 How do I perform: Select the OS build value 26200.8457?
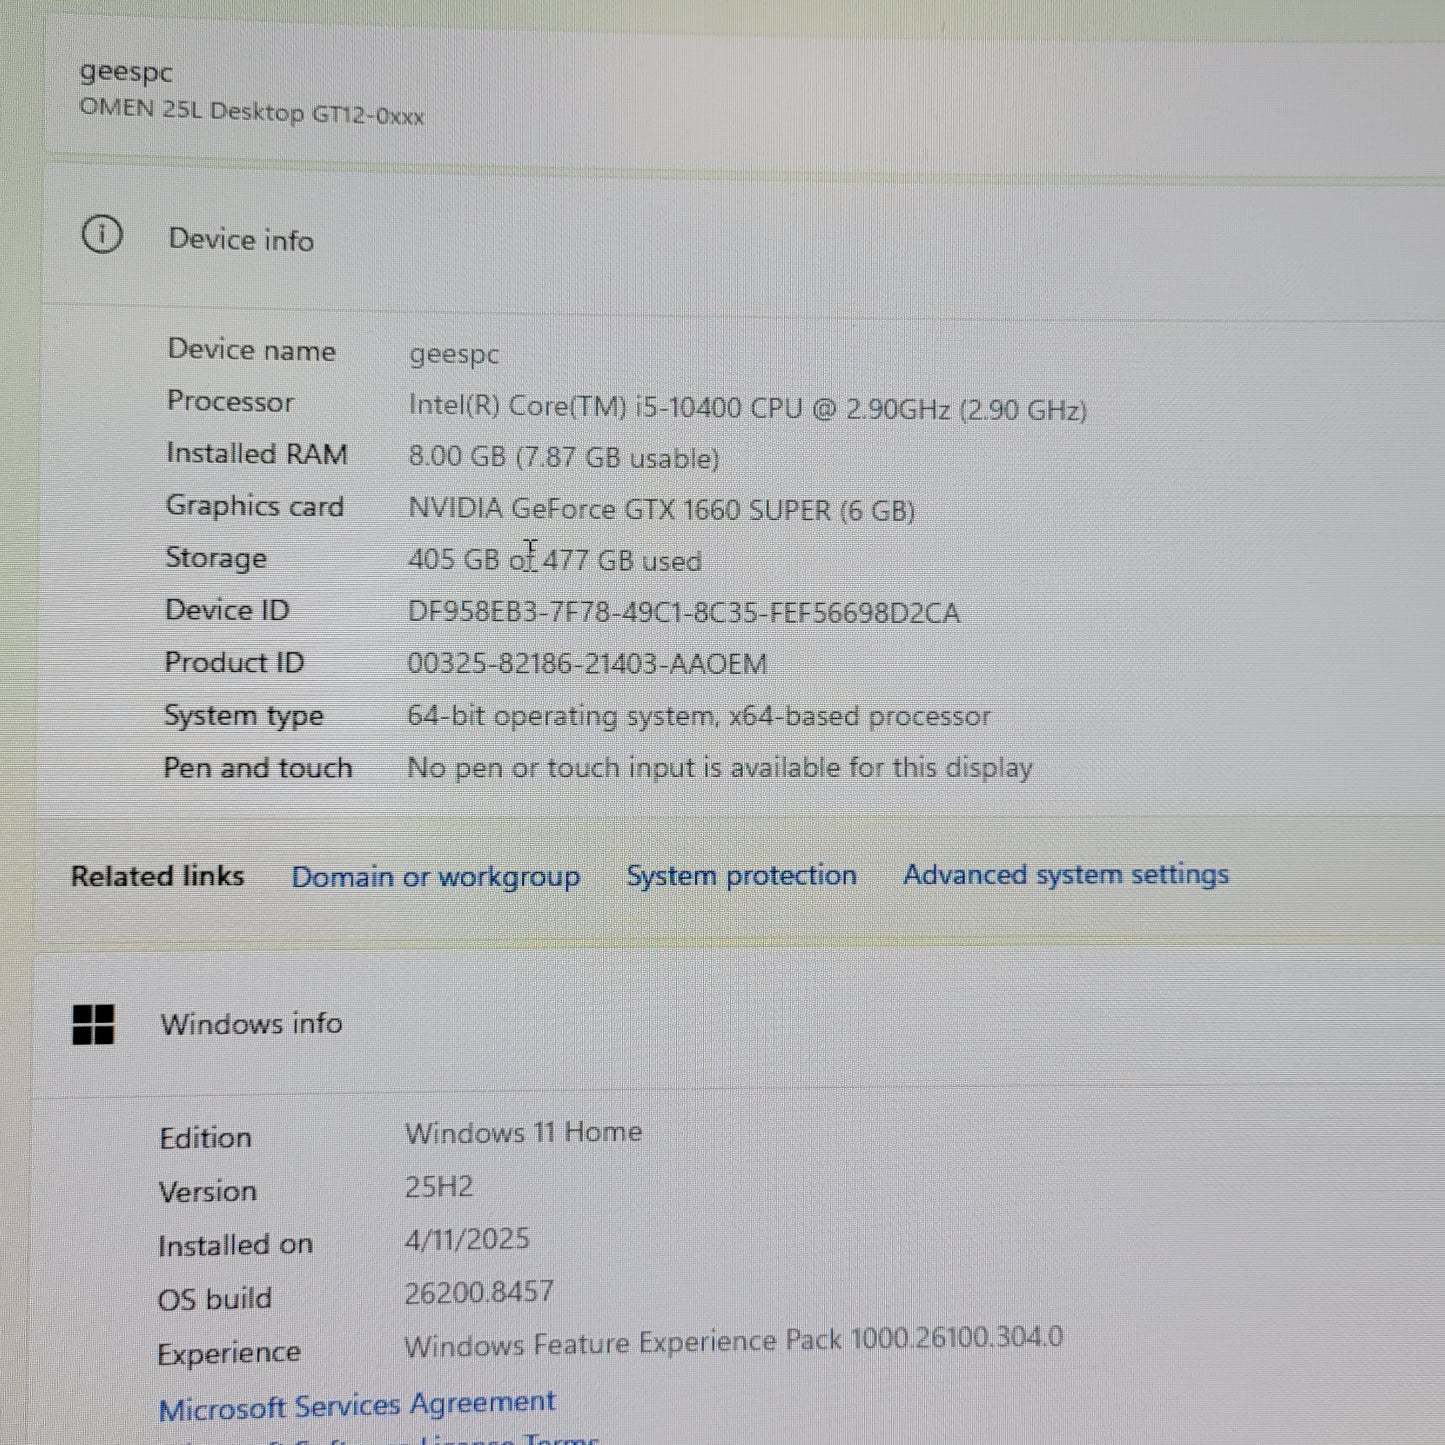point(479,1292)
